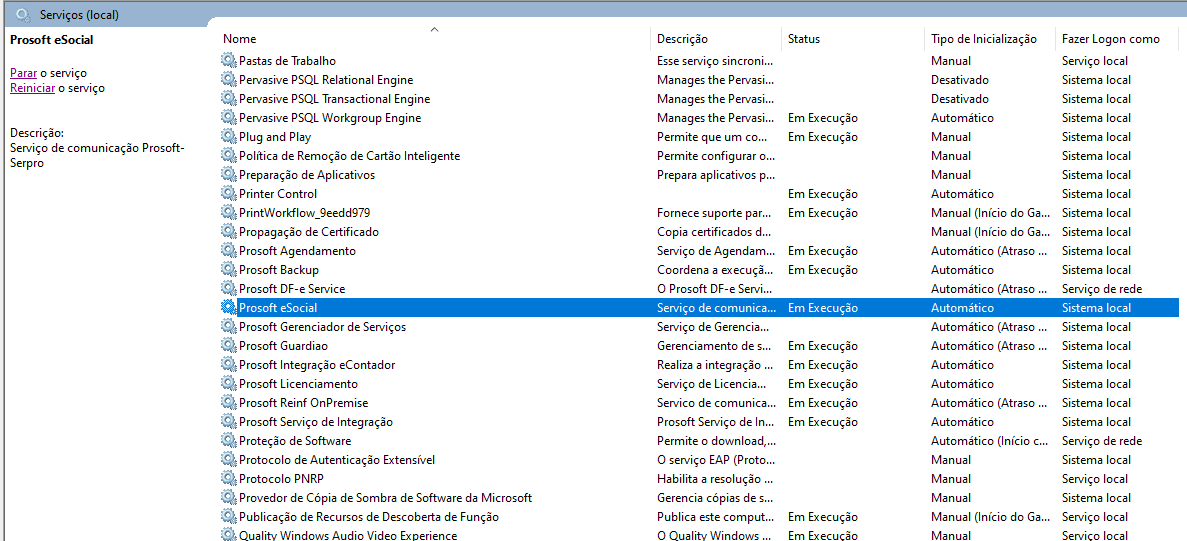The height and width of the screenshot is (541, 1187).
Task: Click the gear icon of Propagação de Certificado
Action: (229, 232)
